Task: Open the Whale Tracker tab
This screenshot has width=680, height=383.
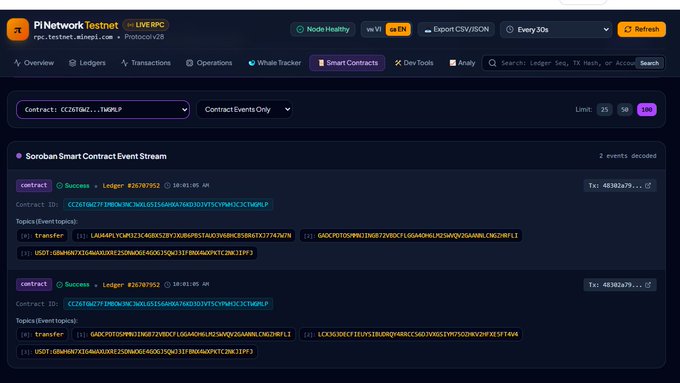Action: 275,63
